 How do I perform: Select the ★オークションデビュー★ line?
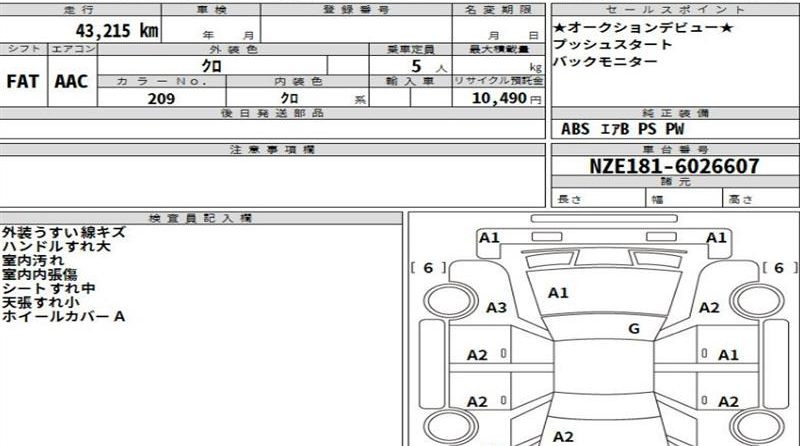[x=643, y=27]
